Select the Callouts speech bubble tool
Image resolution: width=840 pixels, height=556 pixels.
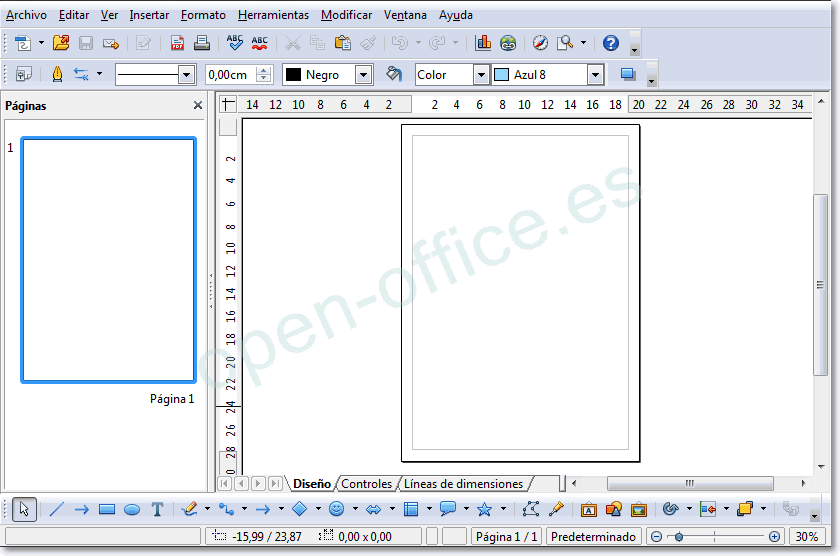447,509
